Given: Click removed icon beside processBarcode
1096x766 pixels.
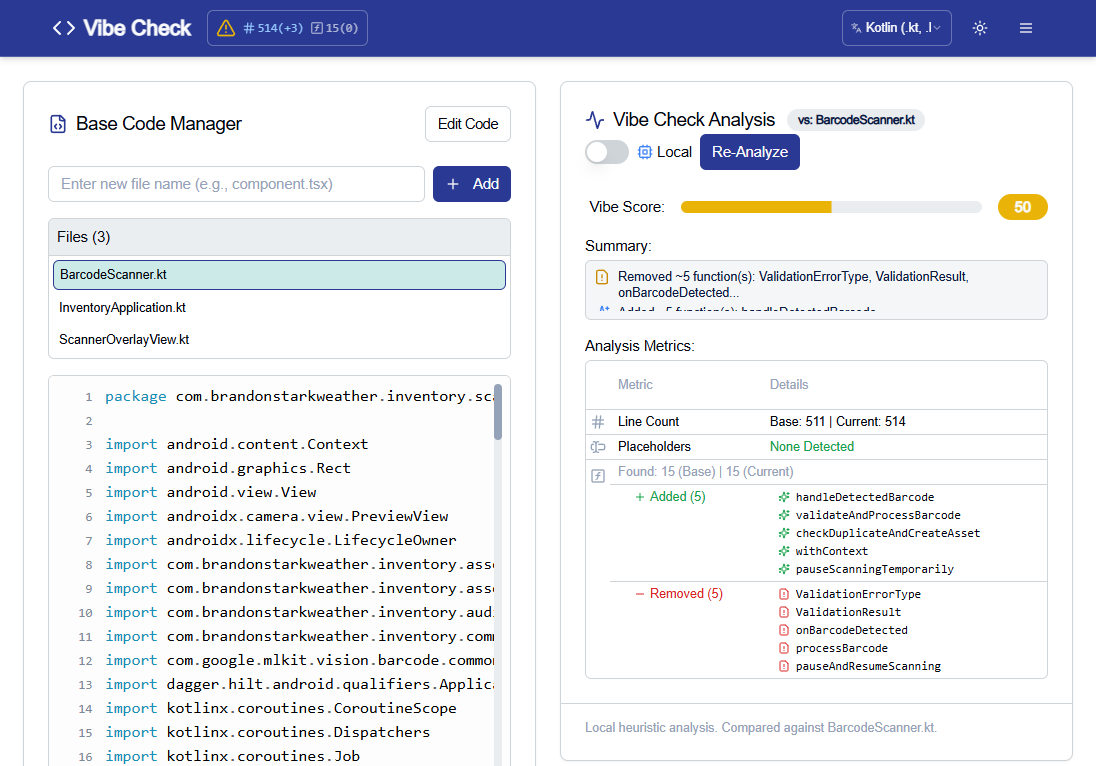Looking at the screenshot, I should (x=784, y=649).
